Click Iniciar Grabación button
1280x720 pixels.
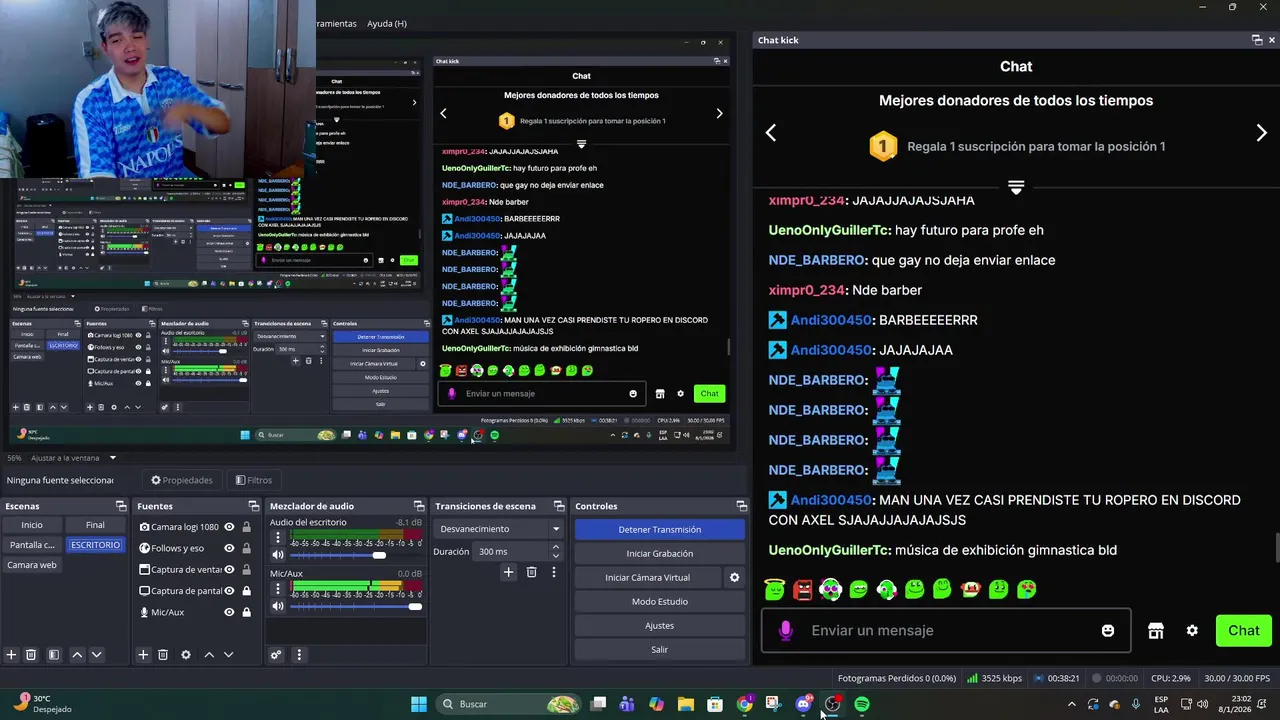[x=660, y=553]
